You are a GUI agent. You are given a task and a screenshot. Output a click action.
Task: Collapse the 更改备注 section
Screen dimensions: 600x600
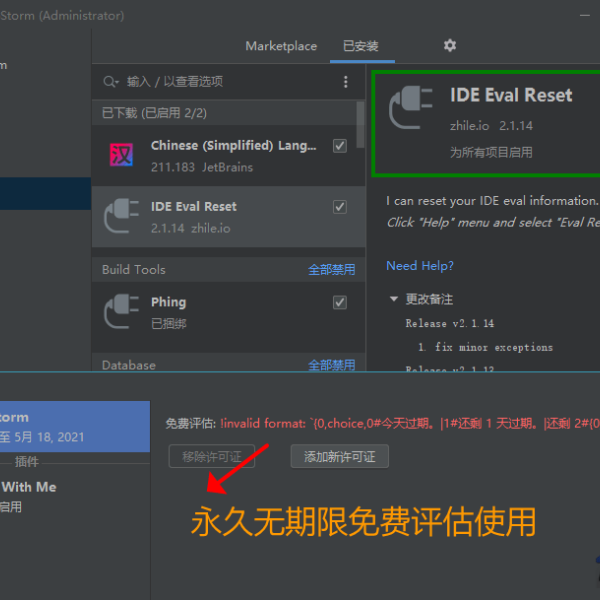[393, 299]
